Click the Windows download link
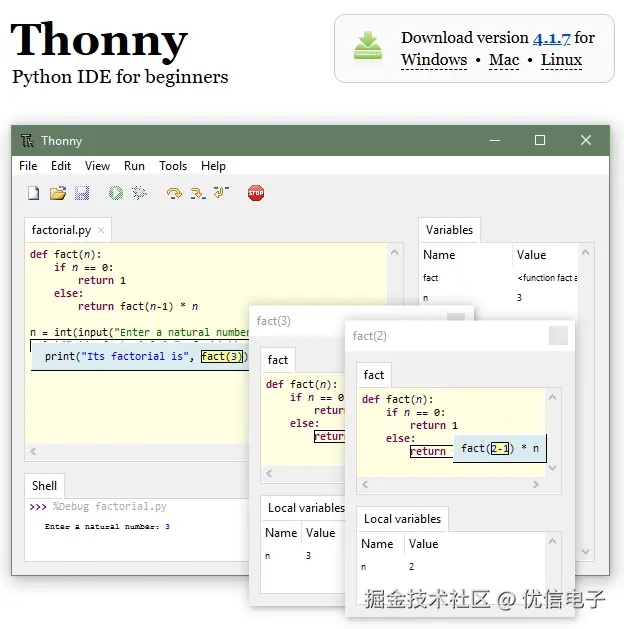This screenshot has height=629, width=624. click(434, 60)
